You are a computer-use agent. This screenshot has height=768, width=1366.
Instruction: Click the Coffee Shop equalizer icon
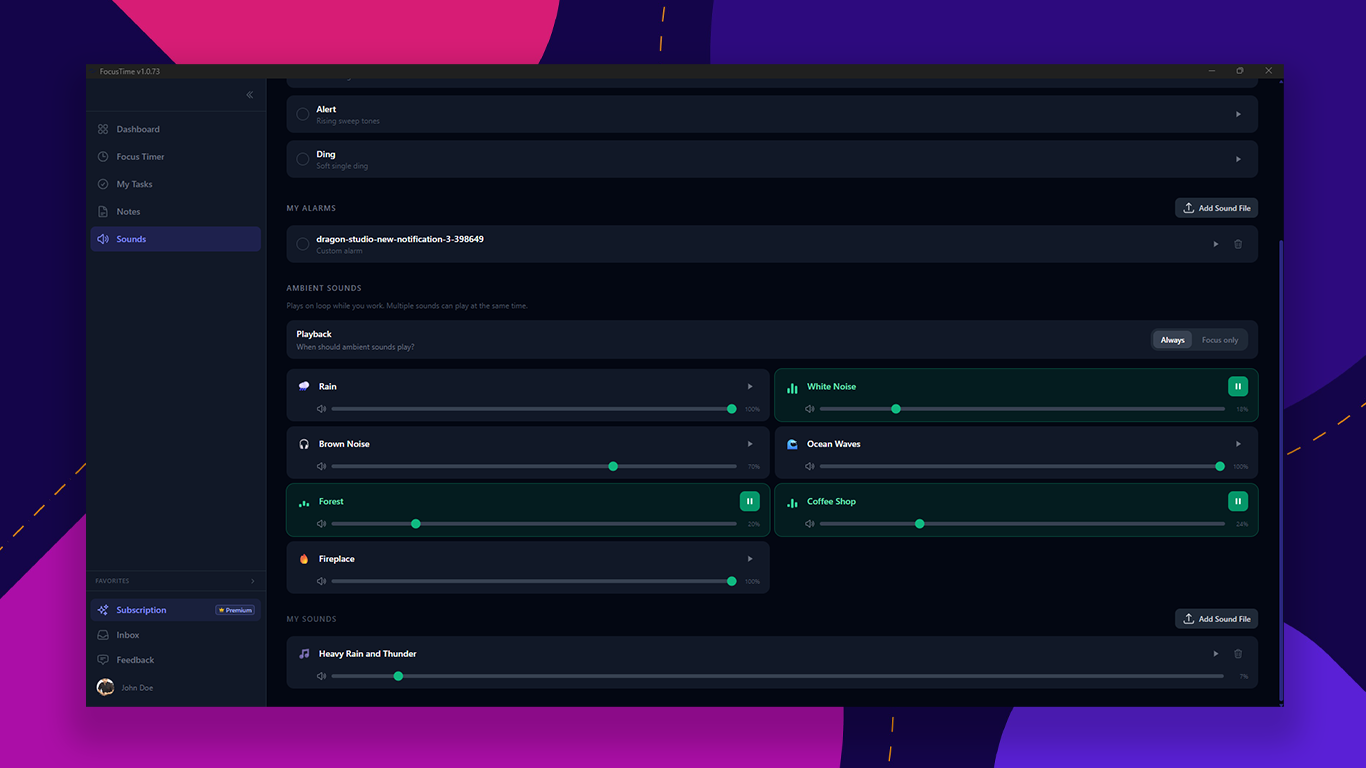(792, 503)
